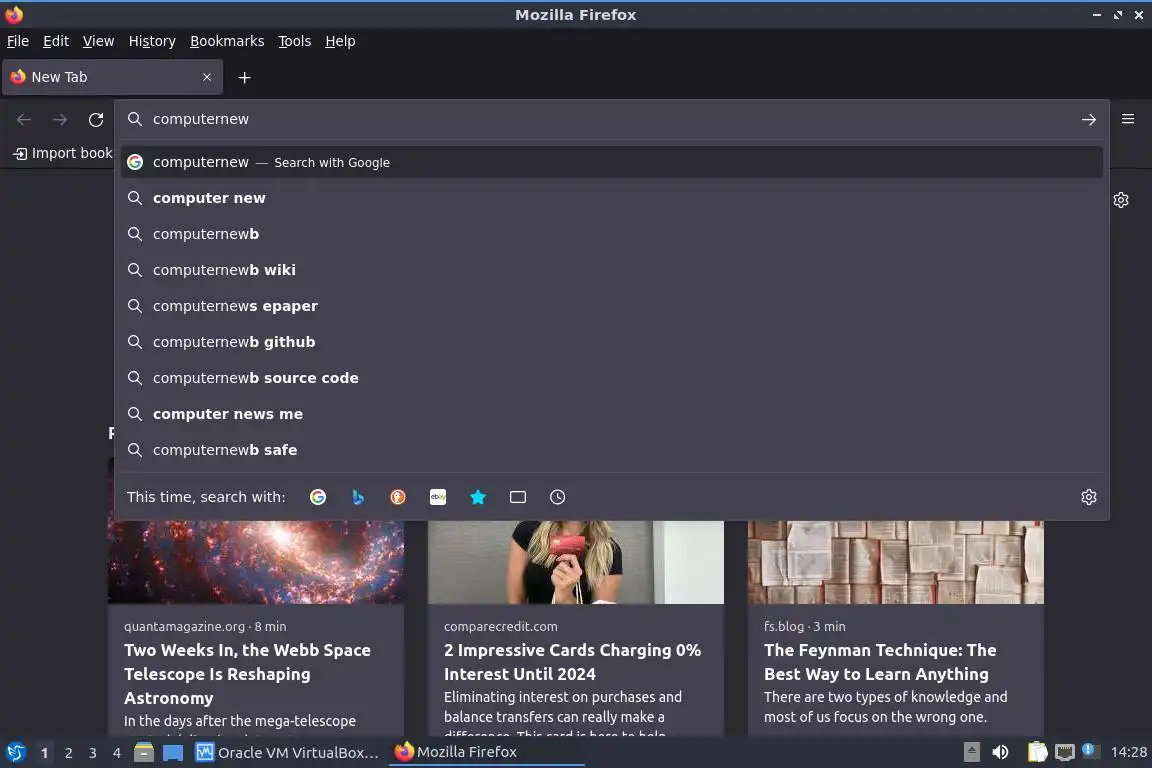Image resolution: width=1152 pixels, height=768 pixels.
Task: Open the View menu
Action: pyautogui.click(x=98, y=41)
